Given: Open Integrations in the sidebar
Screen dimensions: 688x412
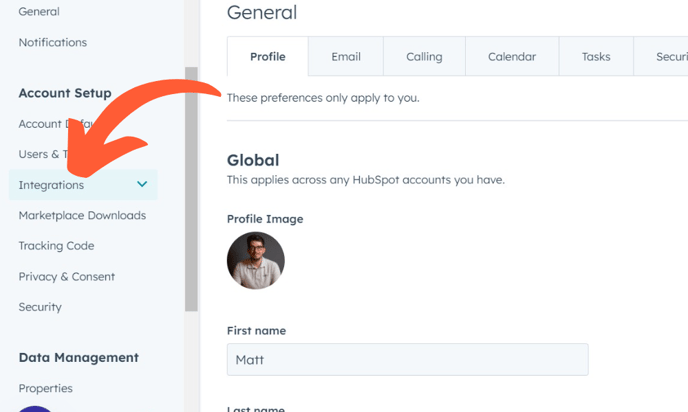Looking at the screenshot, I should [52, 185].
